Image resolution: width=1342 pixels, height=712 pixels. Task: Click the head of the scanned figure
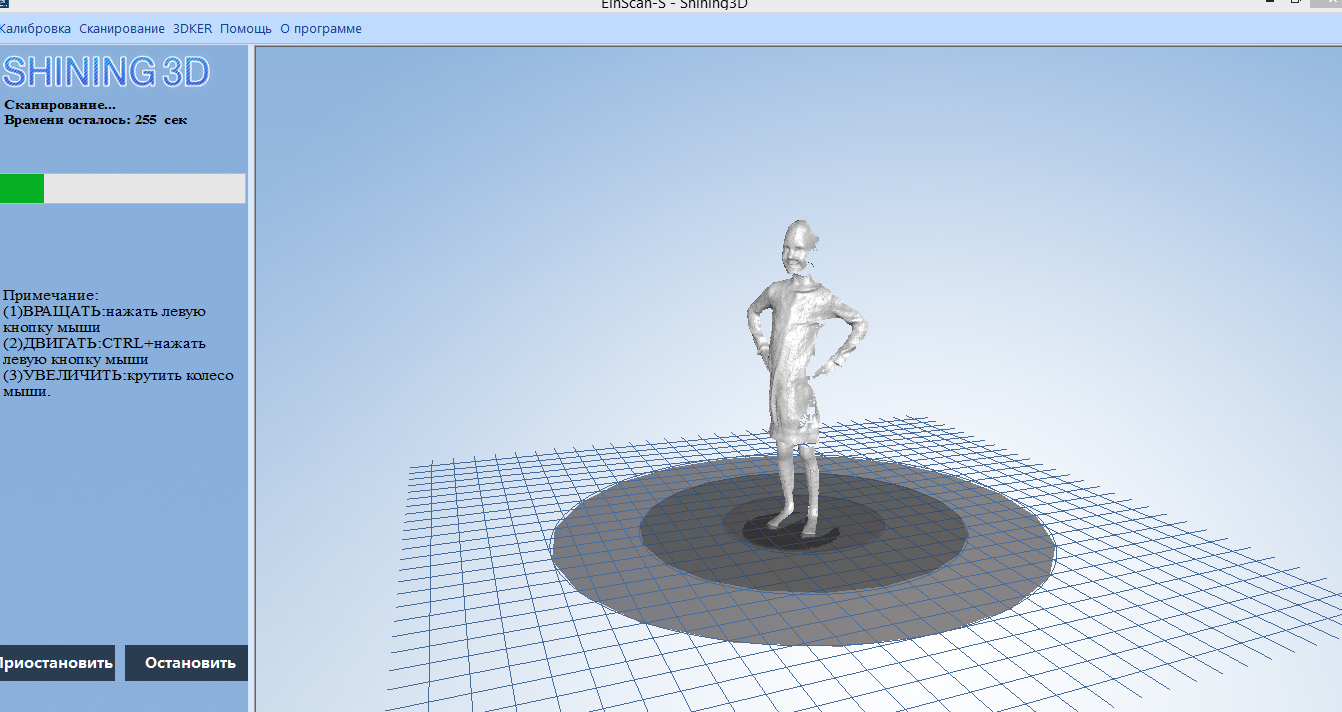798,247
